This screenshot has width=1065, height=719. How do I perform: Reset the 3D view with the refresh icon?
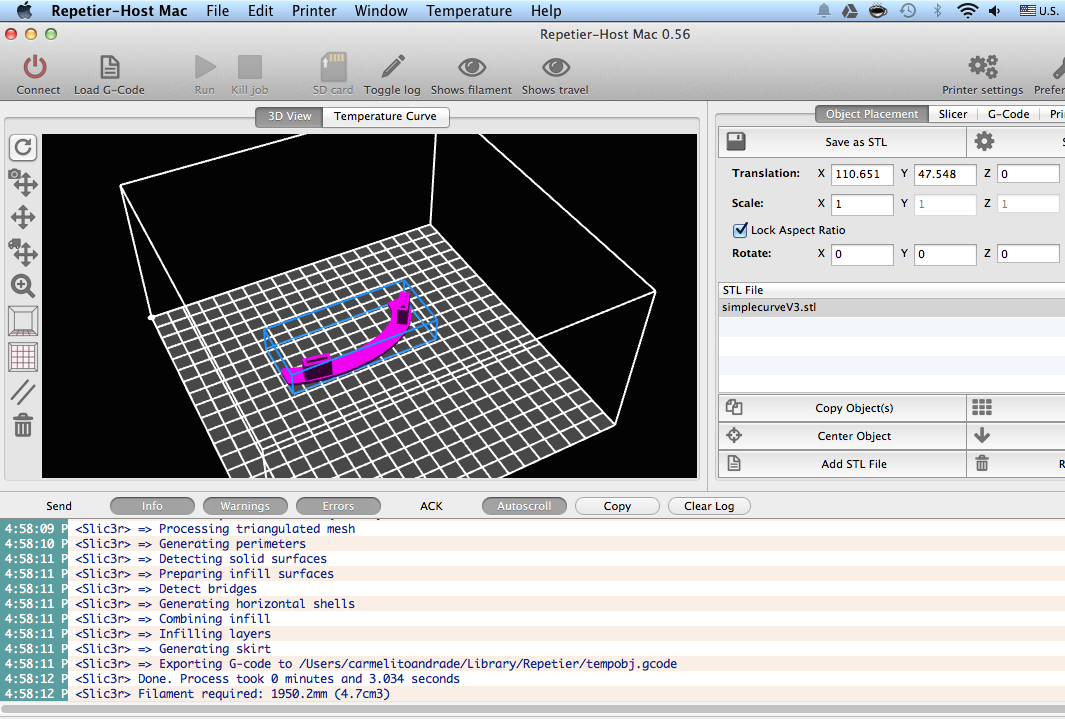pos(23,147)
